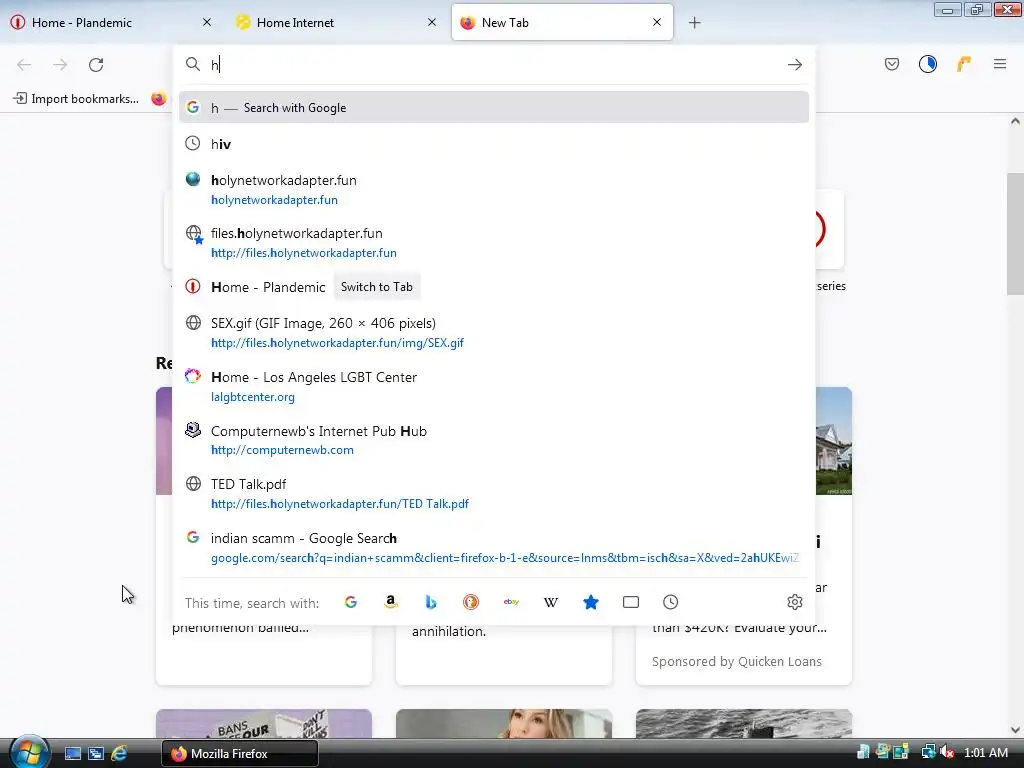The height and width of the screenshot is (768, 1024).
Task: Click the 1:01 AM taskbar clock
Action: pos(985,753)
